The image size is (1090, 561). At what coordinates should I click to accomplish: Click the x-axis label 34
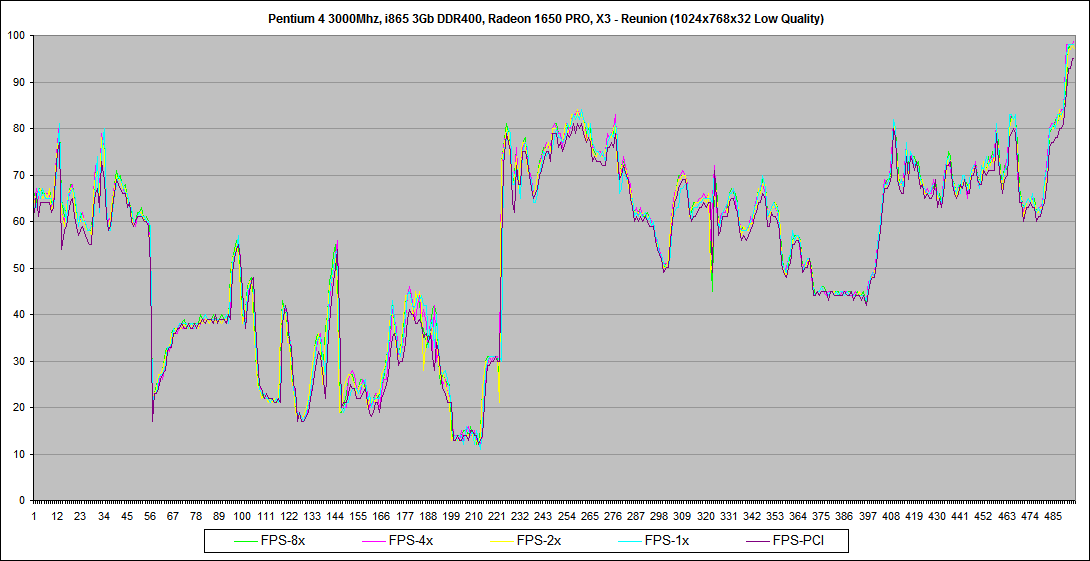pyautogui.click(x=104, y=517)
